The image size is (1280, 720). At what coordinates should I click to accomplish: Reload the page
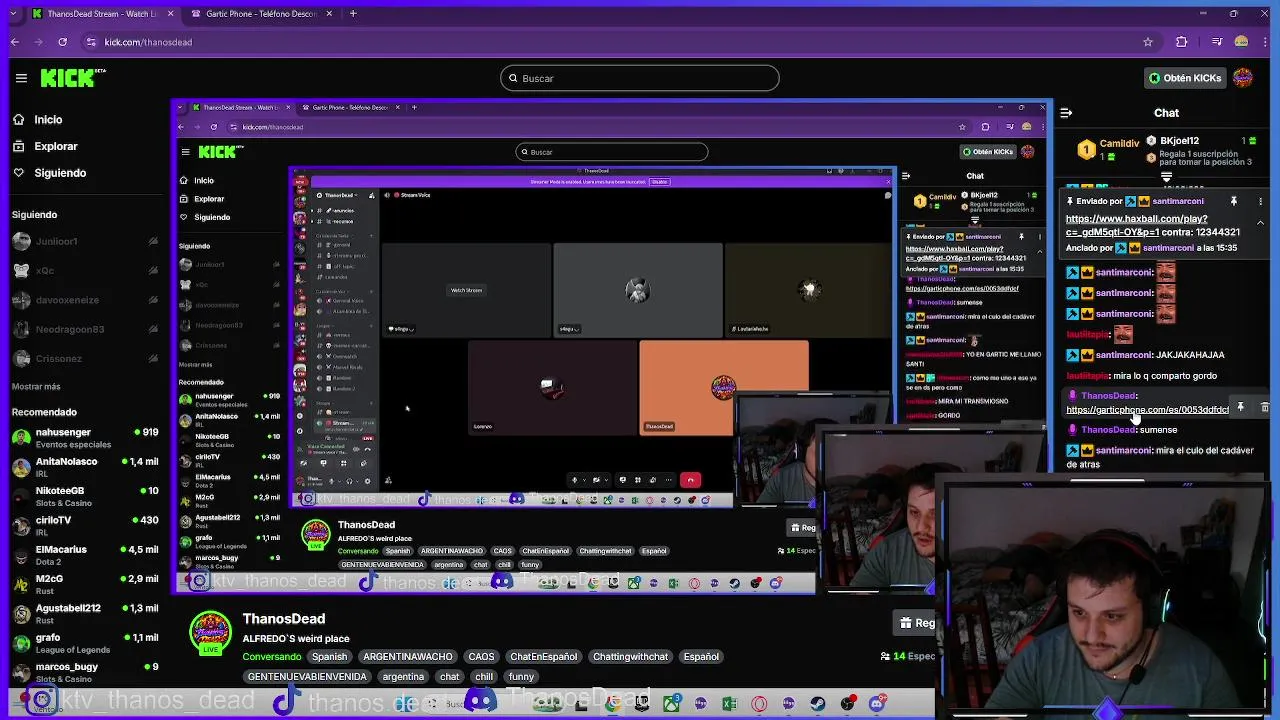coord(62,42)
